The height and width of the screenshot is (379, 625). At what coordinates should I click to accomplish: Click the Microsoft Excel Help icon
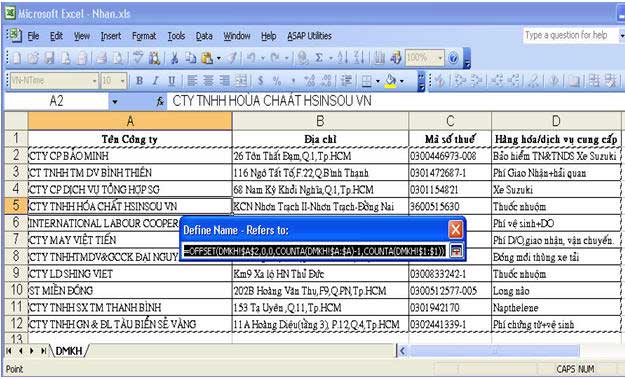point(453,59)
